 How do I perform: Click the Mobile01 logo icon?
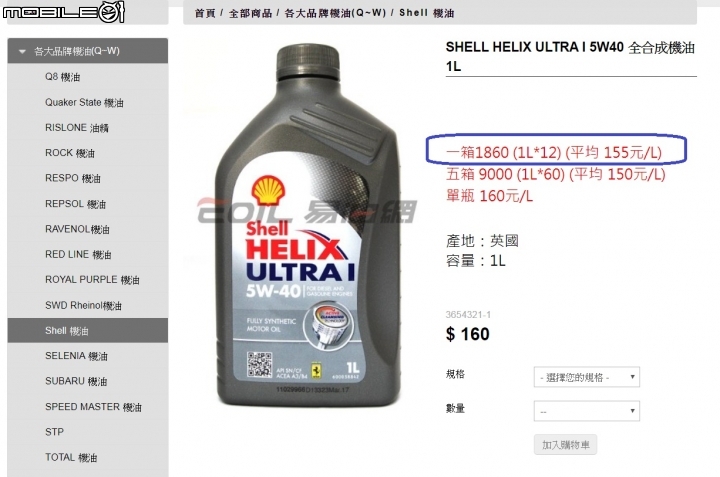(63, 11)
